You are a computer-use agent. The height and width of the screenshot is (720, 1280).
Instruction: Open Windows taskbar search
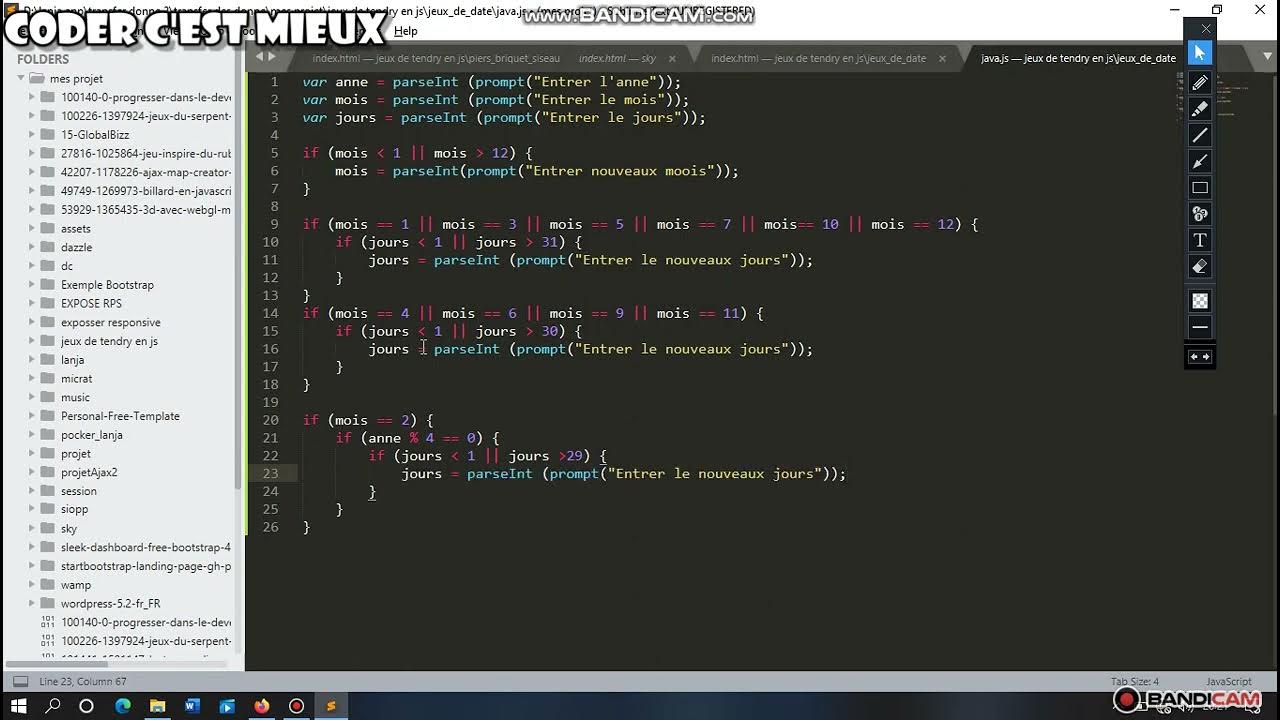[53, 706]
